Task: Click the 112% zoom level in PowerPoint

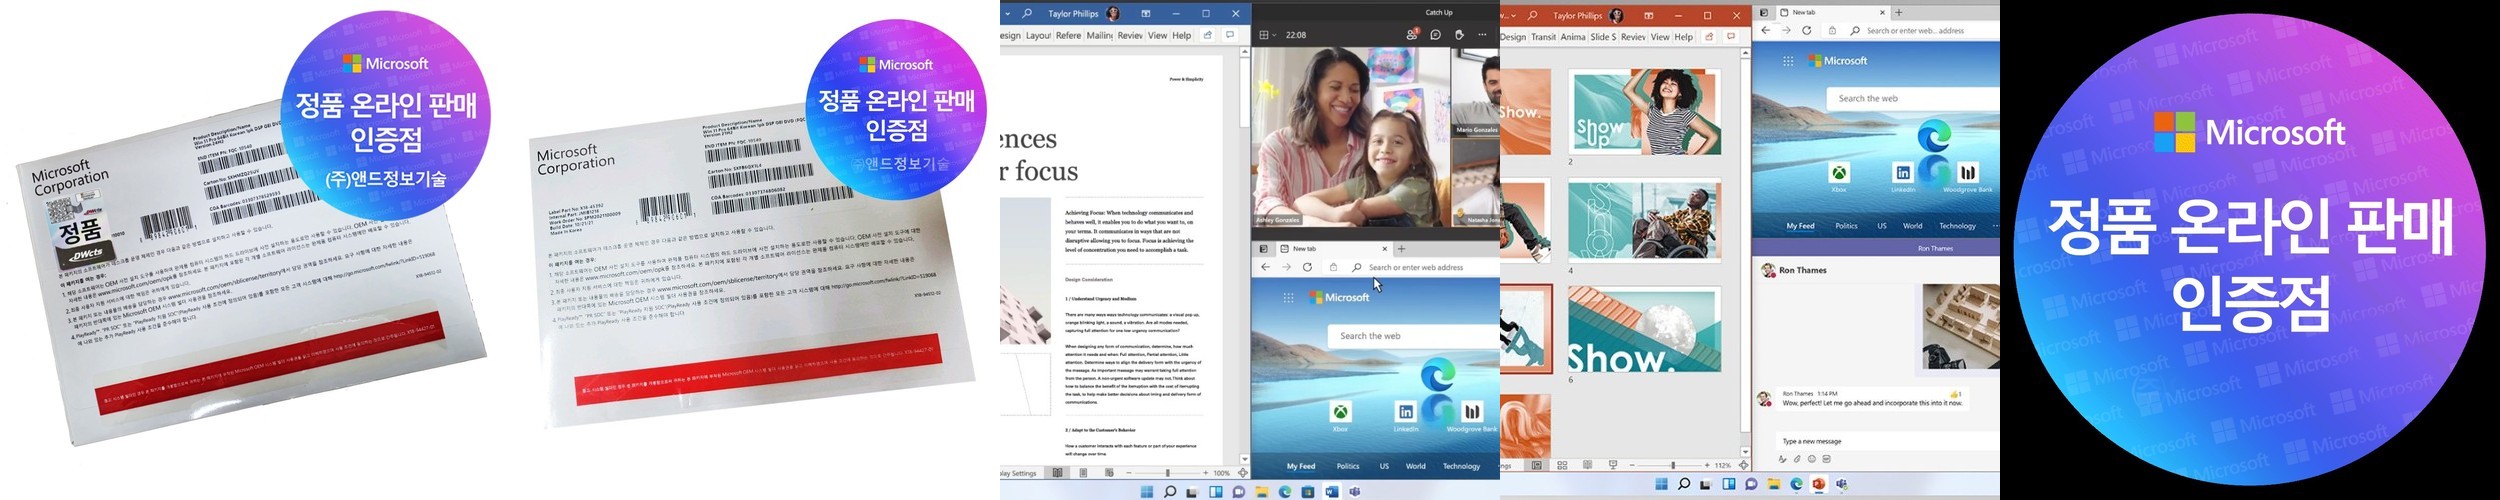Action: 1722,466
